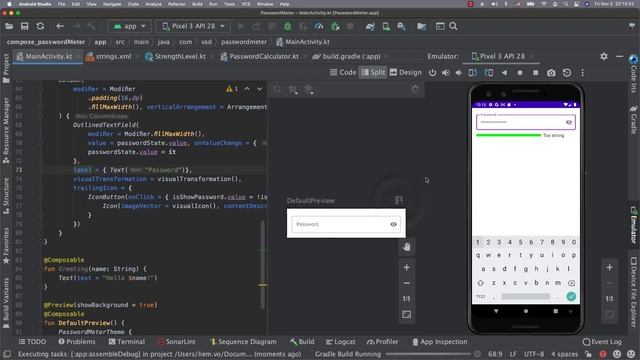Screen dimensions: 640x360
Task: Lower emulator volume with the volume down icon
Action: pyautogui.click(x=459, y=73)
